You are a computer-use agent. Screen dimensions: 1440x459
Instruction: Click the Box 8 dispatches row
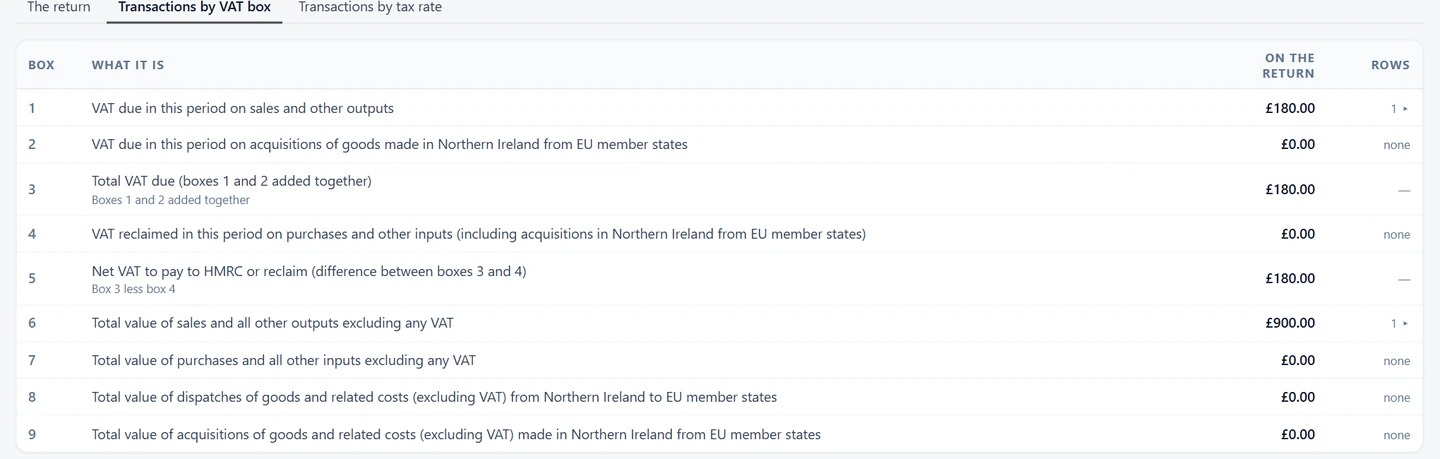(x=719, y=397)
